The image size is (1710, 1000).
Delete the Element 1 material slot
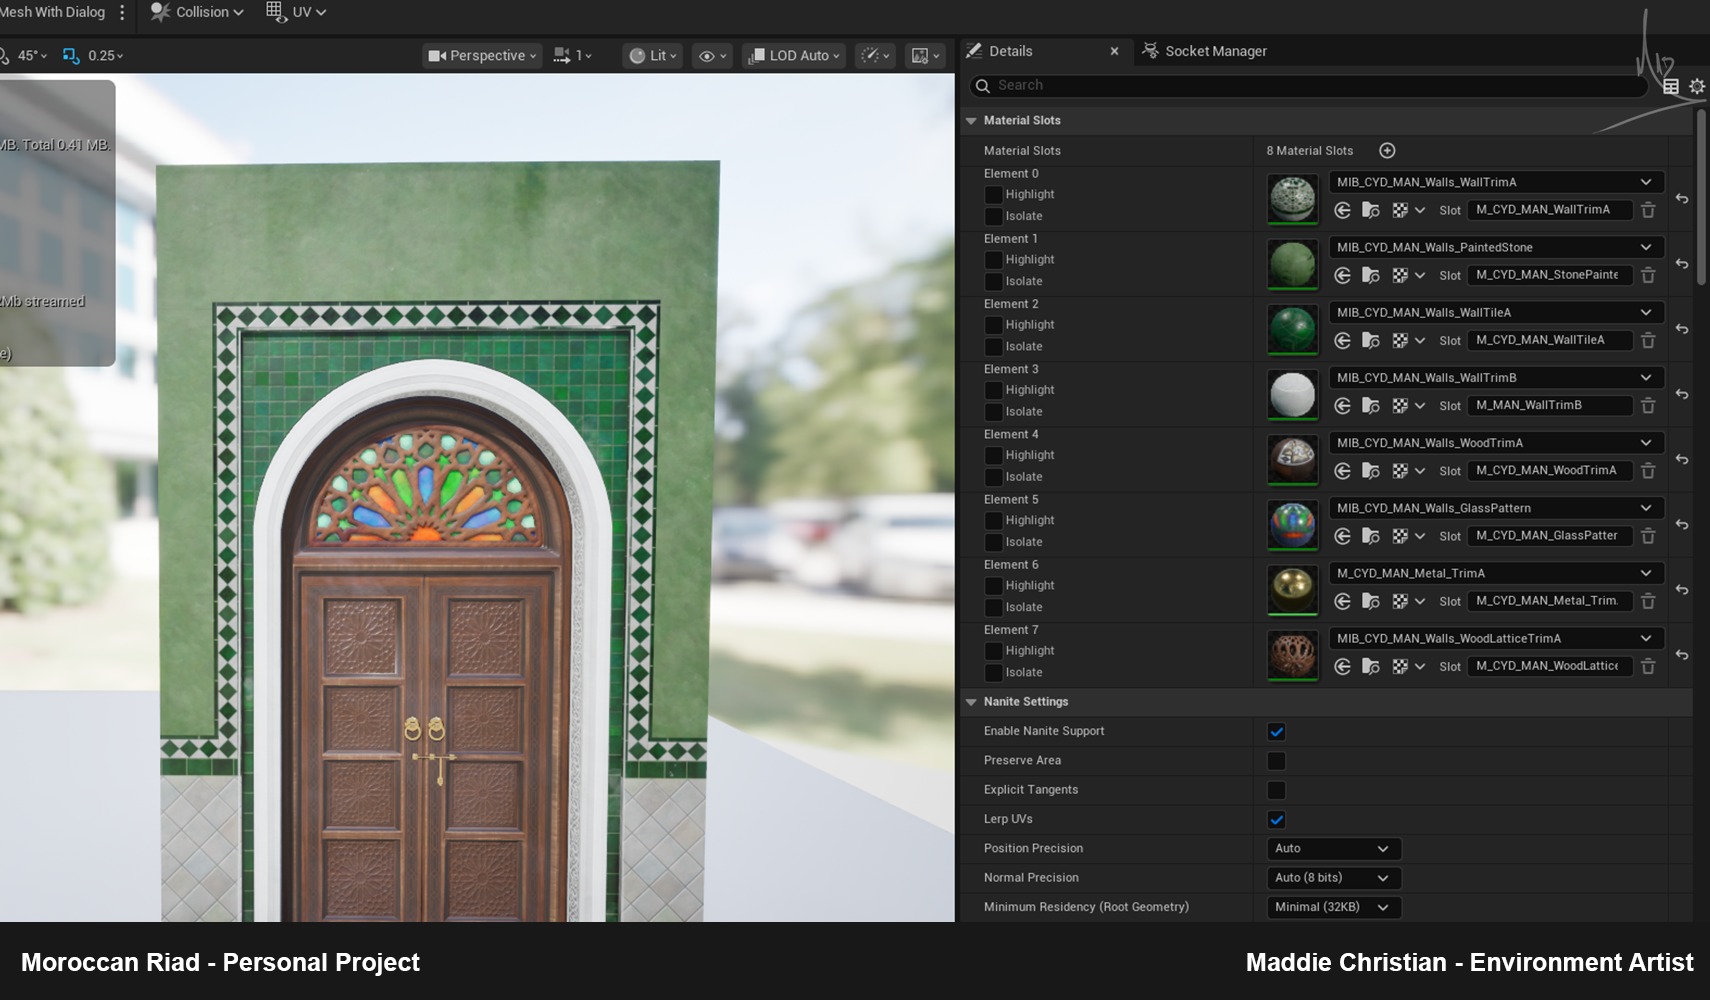[x=1648, y=275]
